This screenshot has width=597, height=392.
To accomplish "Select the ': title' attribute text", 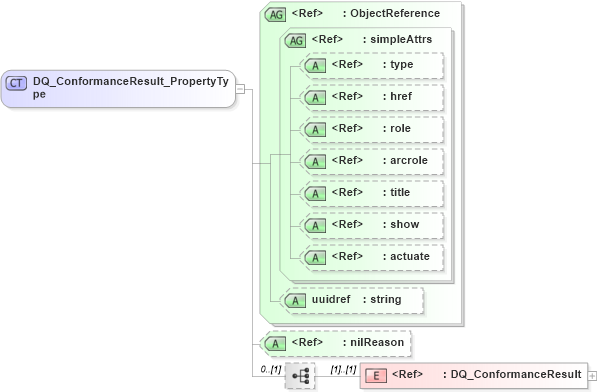I will click(396, 192).
